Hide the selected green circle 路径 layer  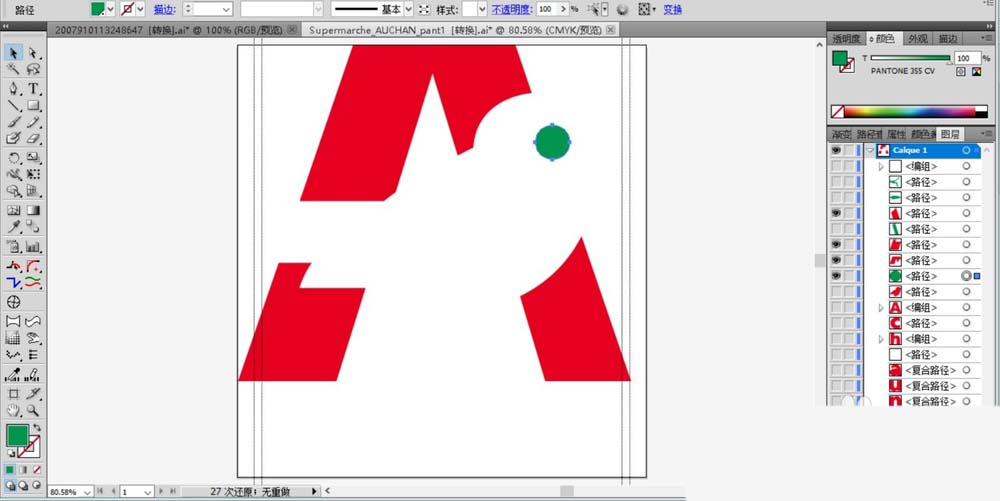[x=836, y=276]
